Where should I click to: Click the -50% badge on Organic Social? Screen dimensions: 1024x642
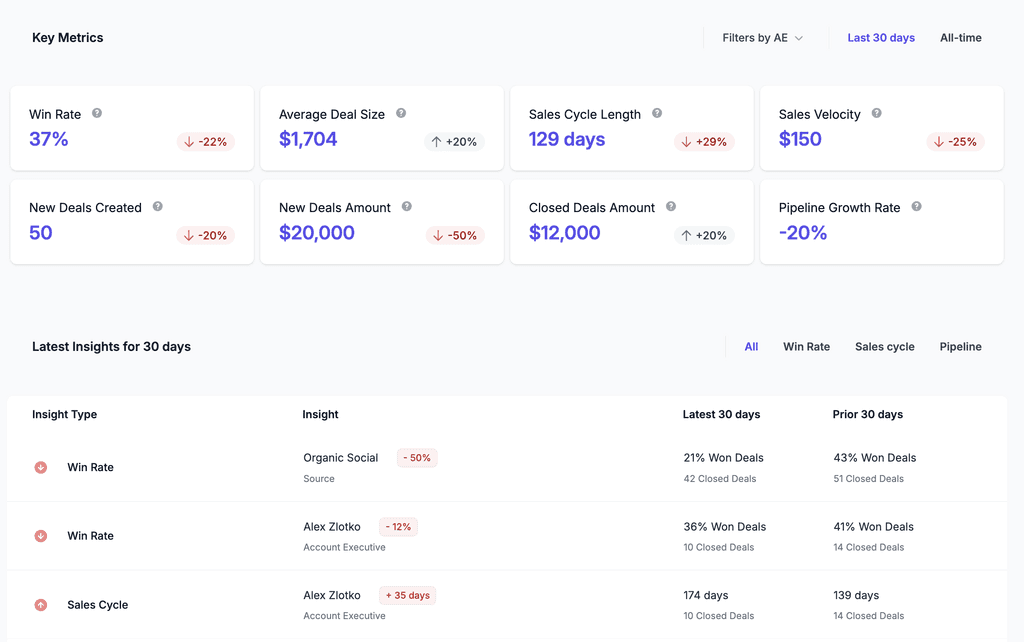416,457
